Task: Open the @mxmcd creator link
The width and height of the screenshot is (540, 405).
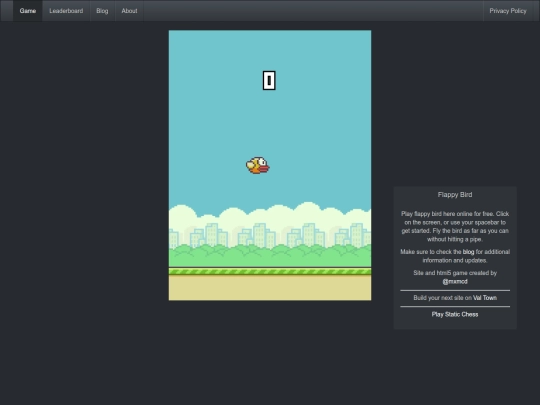Action: click(x=455, y=281)
